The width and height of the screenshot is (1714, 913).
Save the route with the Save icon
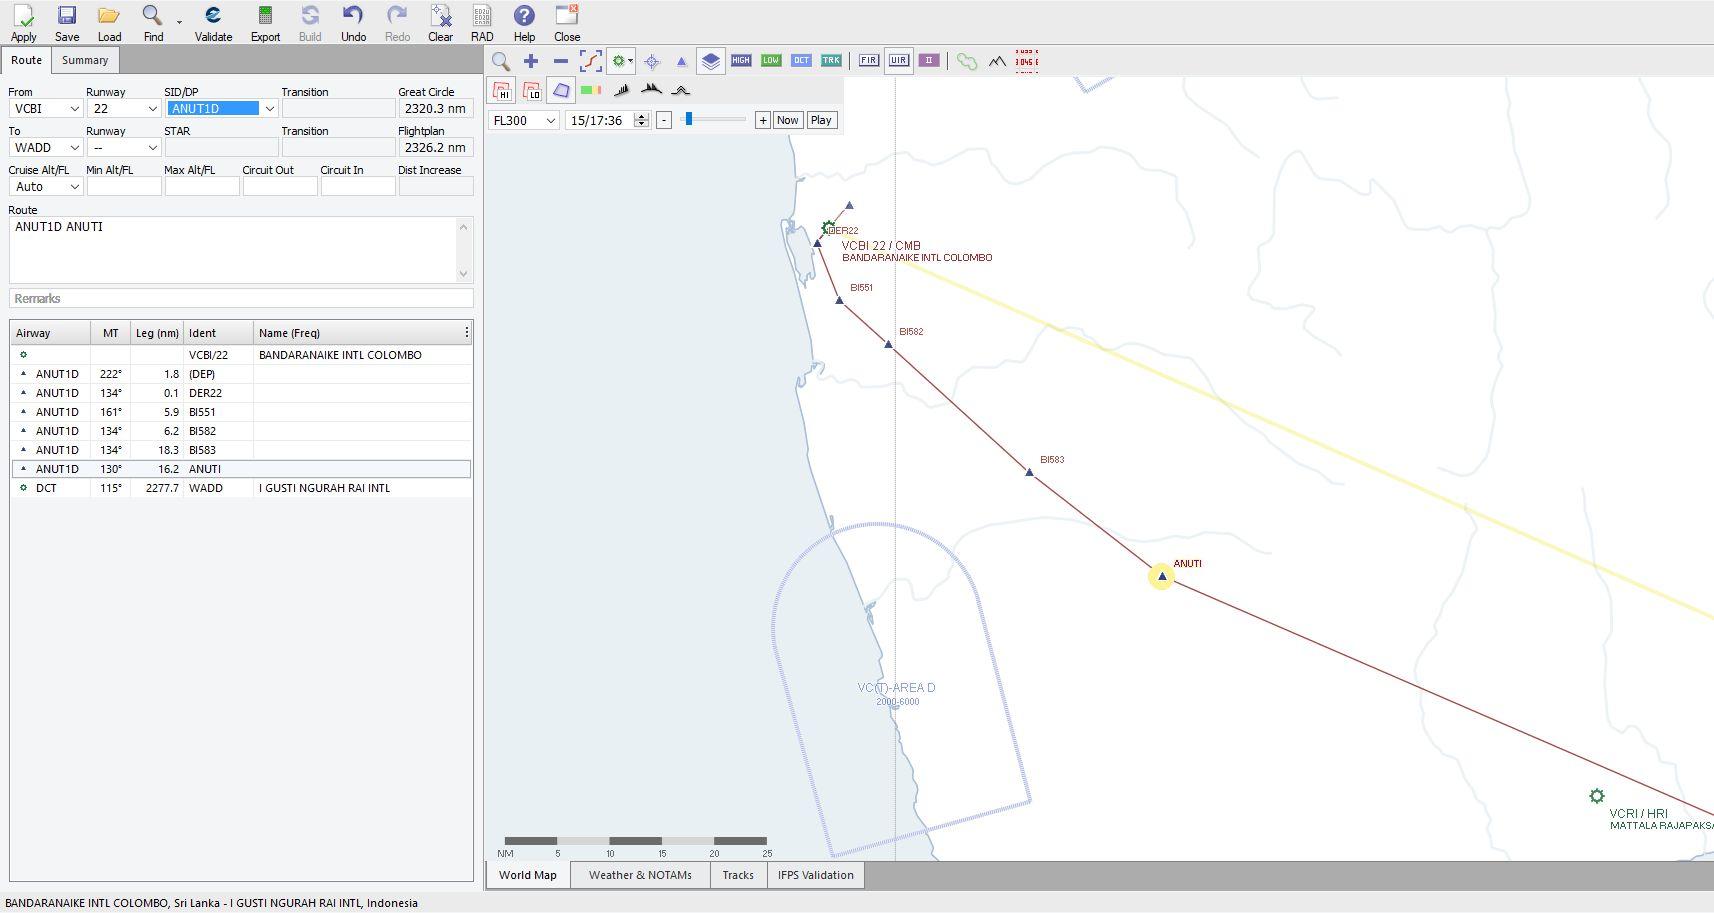67,16
